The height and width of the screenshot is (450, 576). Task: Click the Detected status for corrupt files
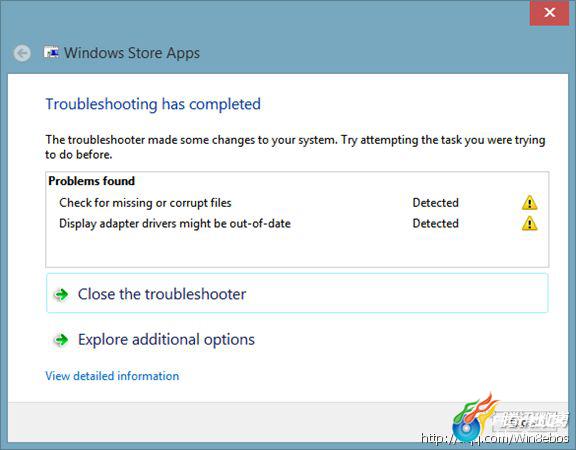tap(435, 203)
